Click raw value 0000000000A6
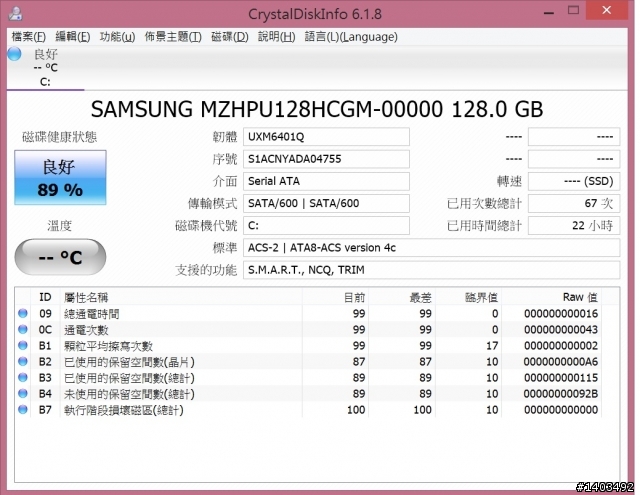 pyautogui.click(x=561, y=362)
